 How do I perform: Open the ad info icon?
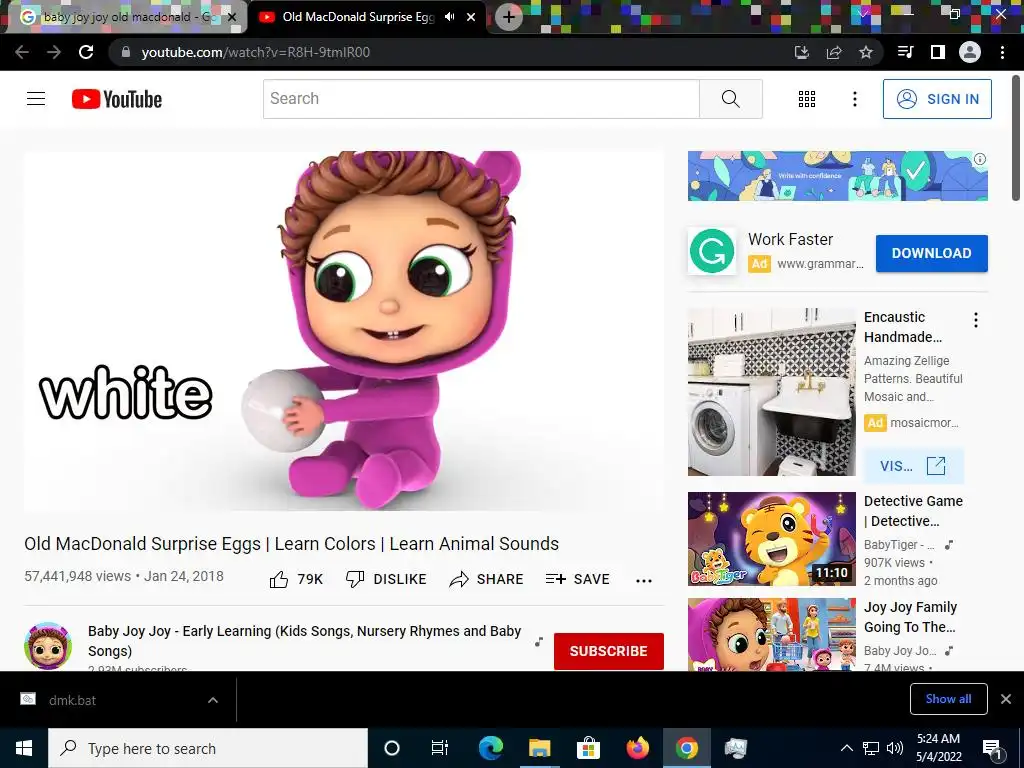pos(980,159)
